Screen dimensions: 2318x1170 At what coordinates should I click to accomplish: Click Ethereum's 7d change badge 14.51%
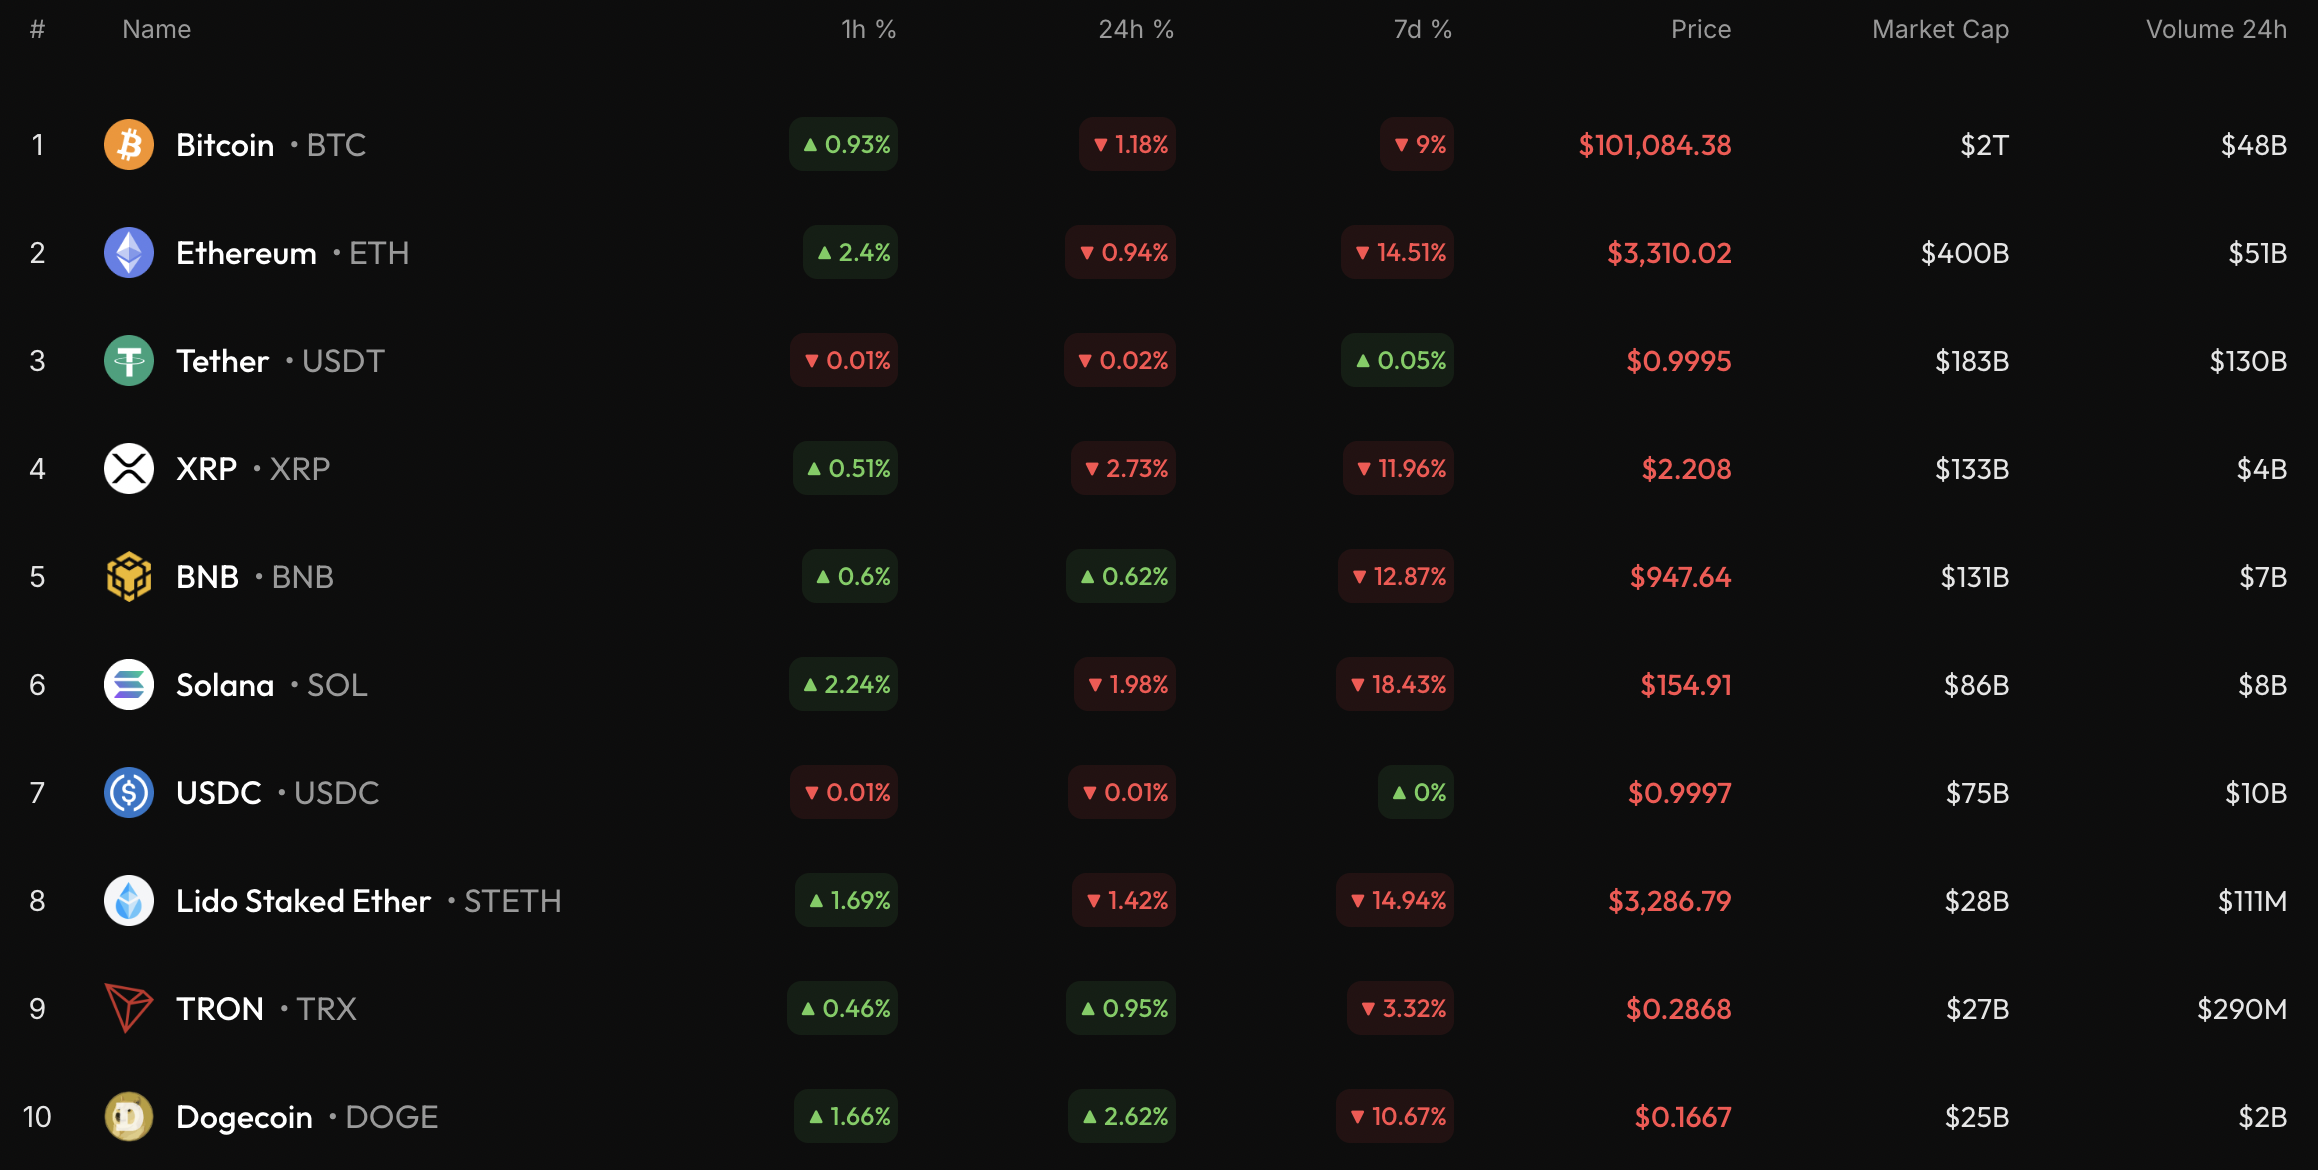1399,253
